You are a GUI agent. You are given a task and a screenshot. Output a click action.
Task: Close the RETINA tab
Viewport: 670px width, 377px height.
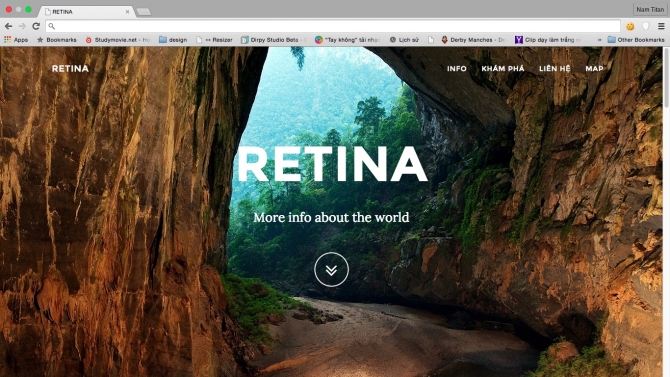tap(127, 12)
